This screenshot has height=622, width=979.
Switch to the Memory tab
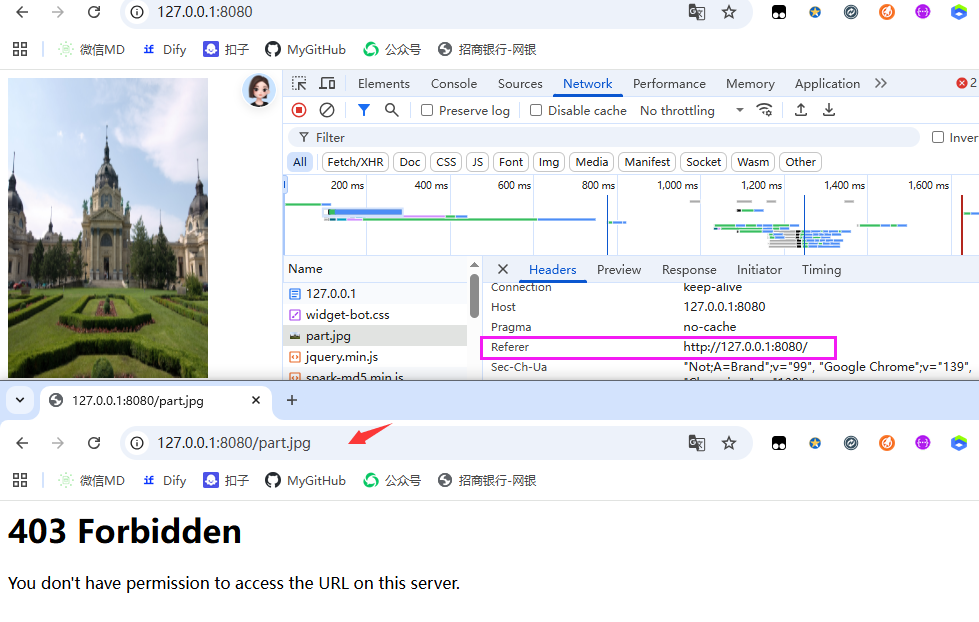point(750,84)
